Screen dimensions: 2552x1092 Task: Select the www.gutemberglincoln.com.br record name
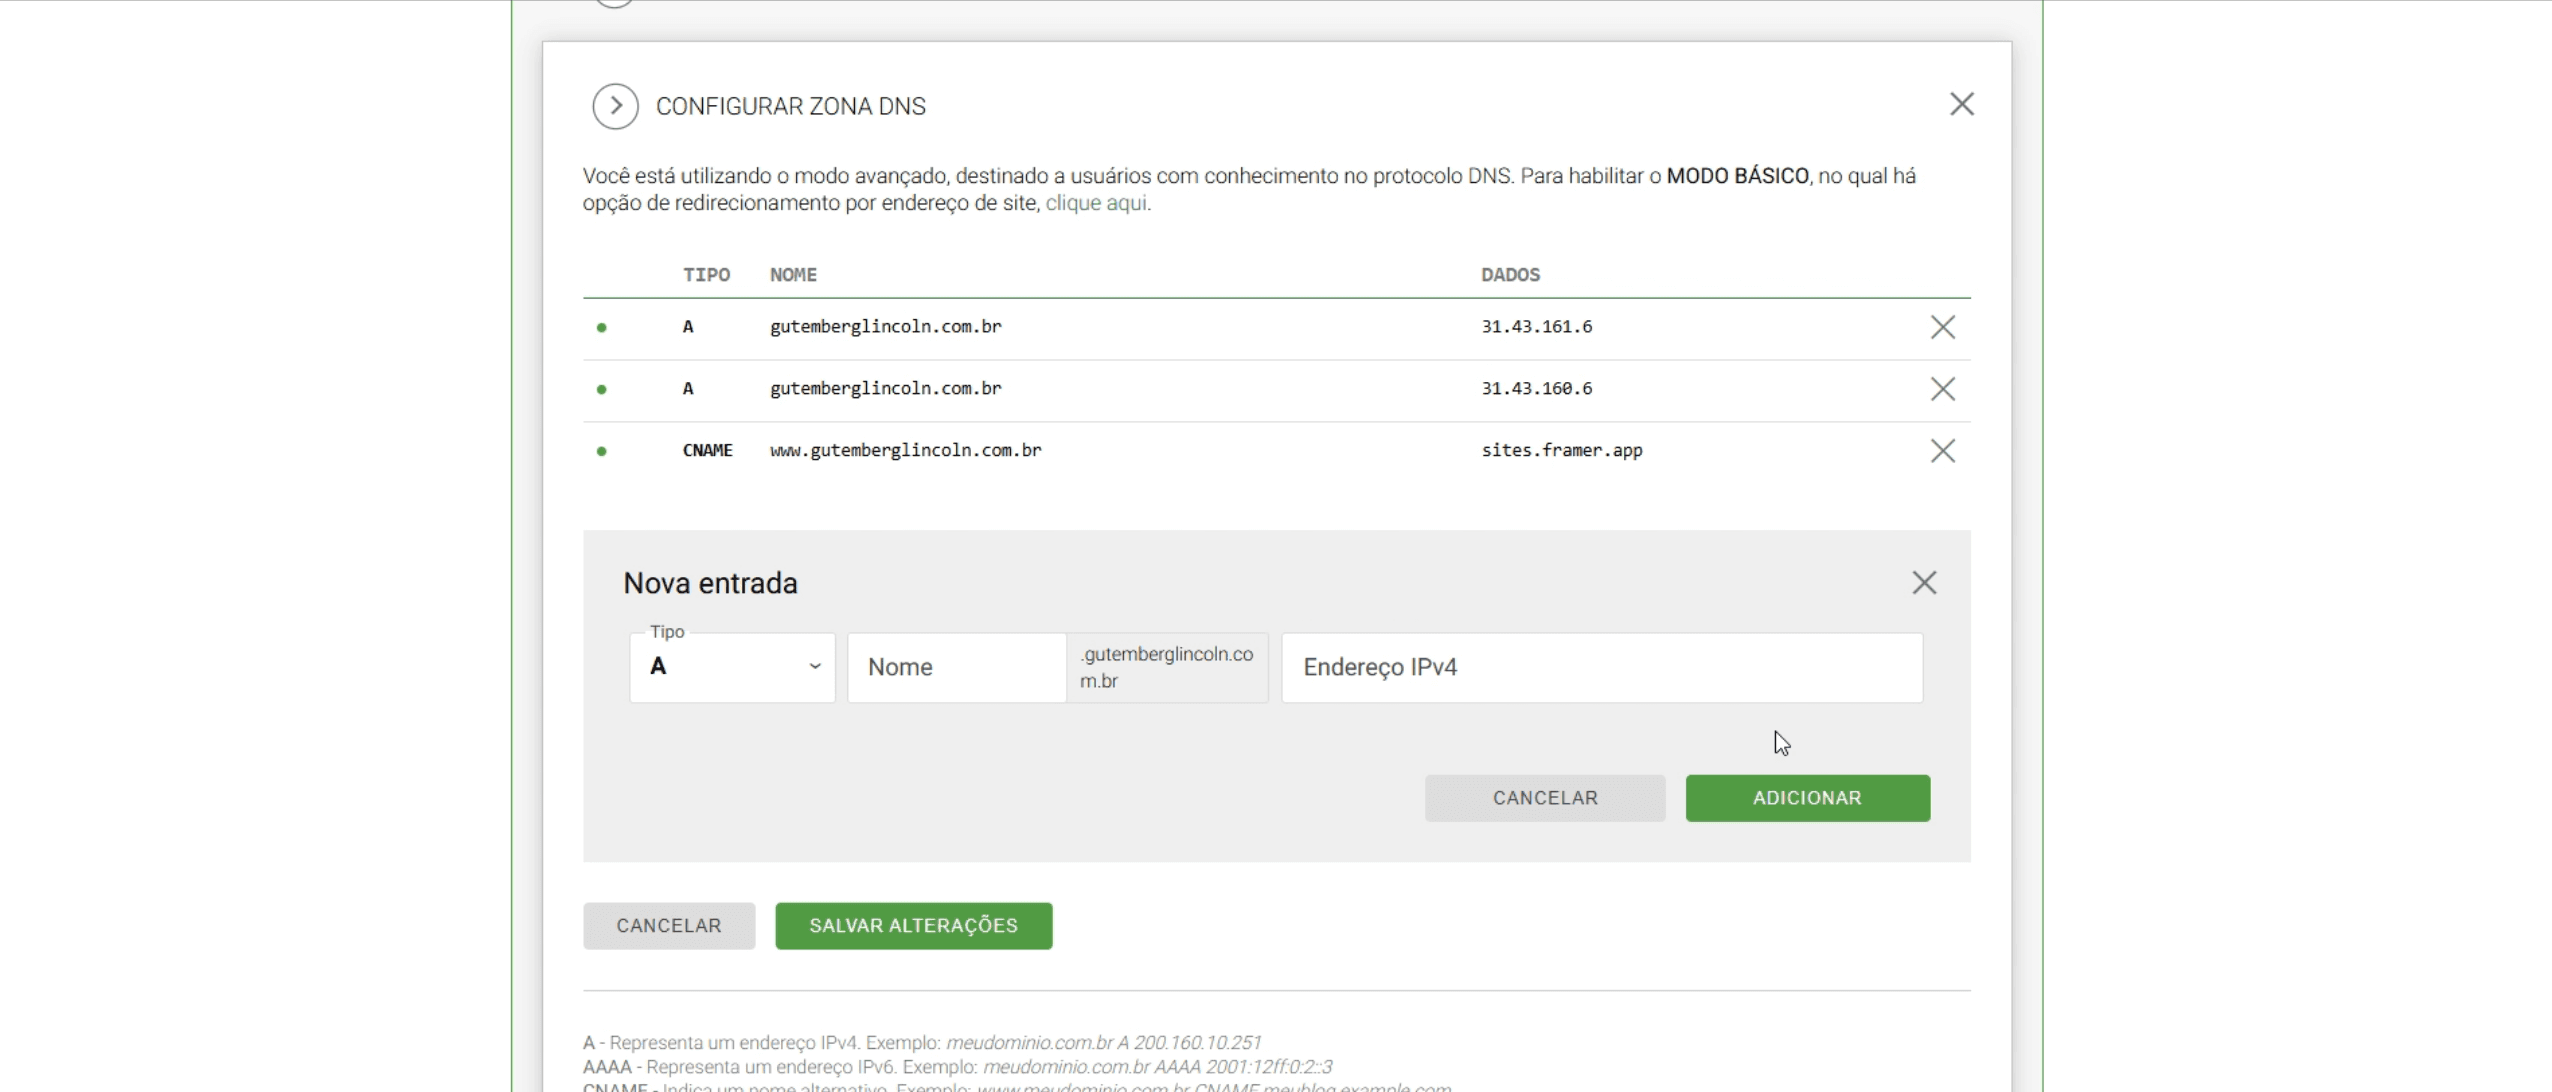click(905, 450)
